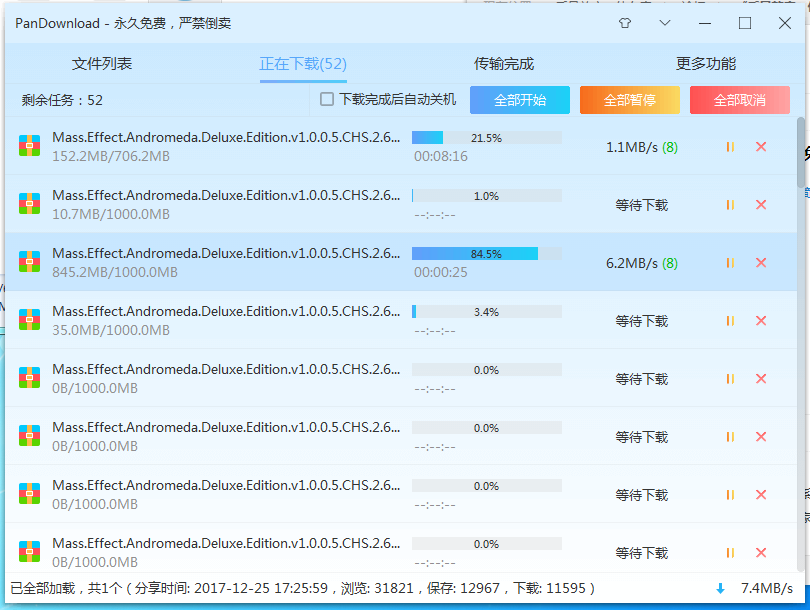Click the archive file icon of the 10.7MB/1000.0MB item
Viewport: 810px width, 610px height.
(29, 204)
